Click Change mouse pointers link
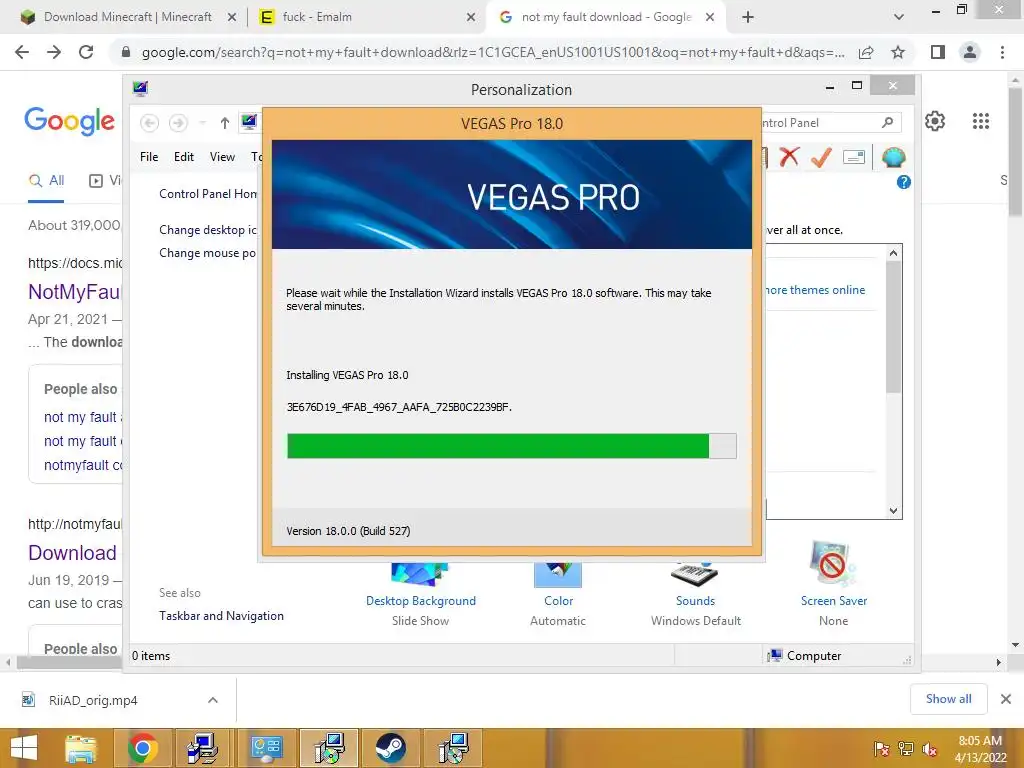1024x768 pixels. click(x=208, y=253)
